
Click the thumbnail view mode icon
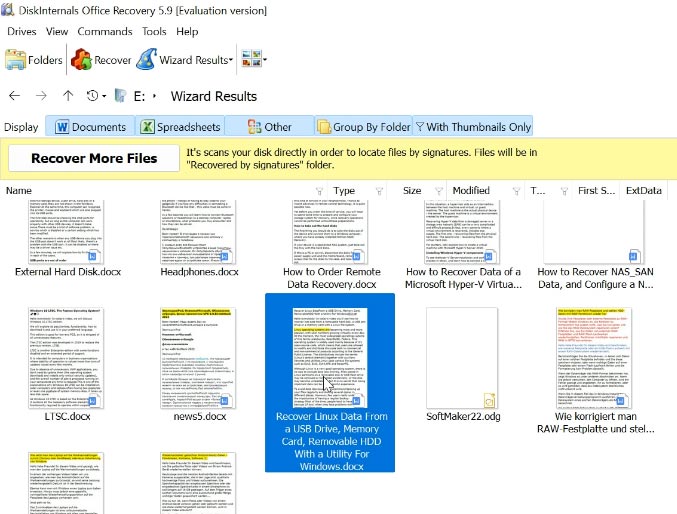pyautogui.click(x=251, y=59)
